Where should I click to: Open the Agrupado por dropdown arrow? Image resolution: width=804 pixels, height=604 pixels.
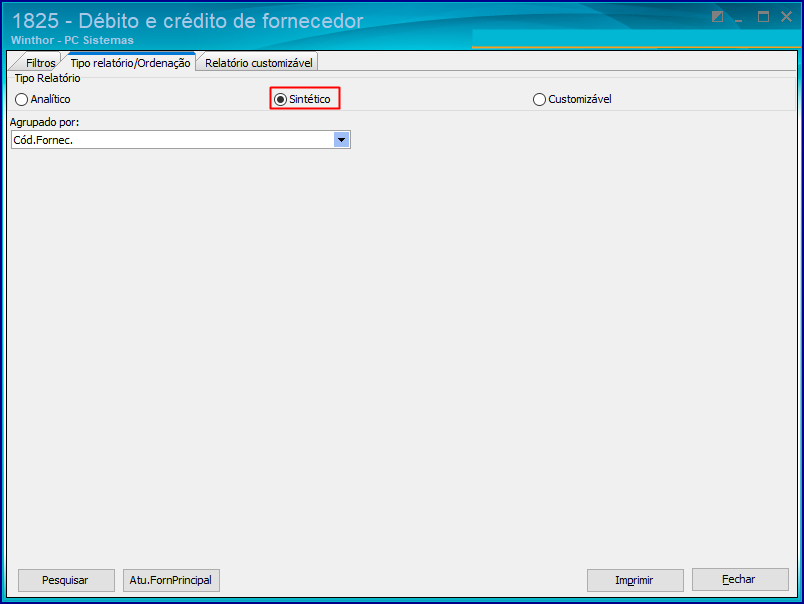coord(341,140)
